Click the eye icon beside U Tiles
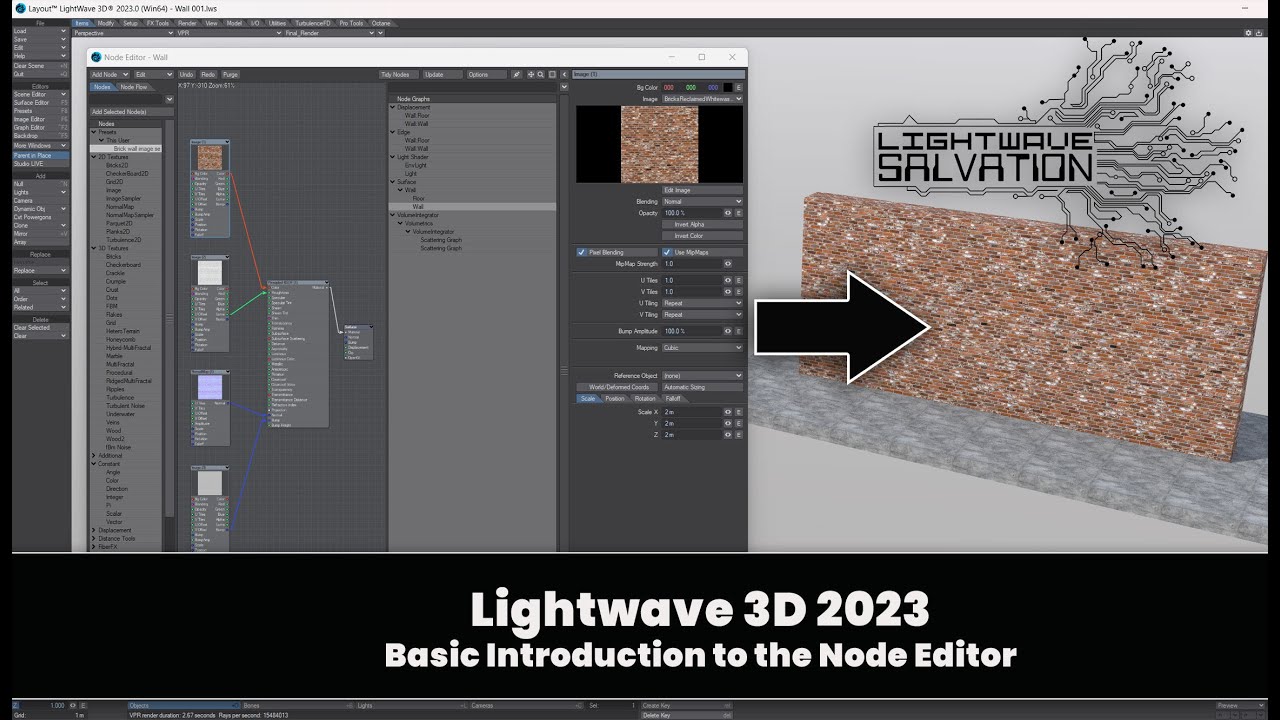This screenshot has width=1280, height=720. coord(728,281)
